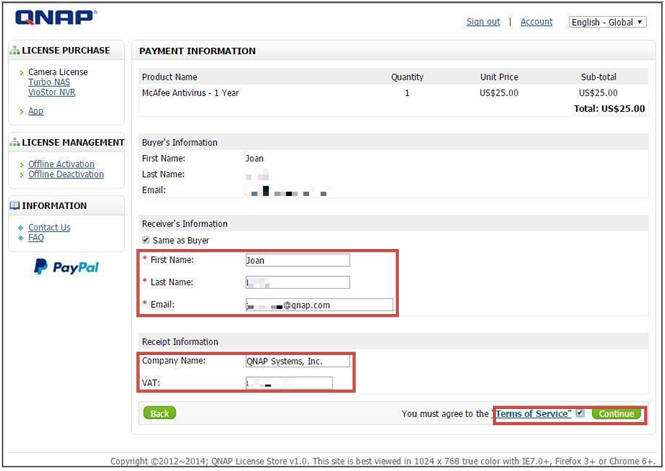Go to Offline Activation
Viewport: 665px width, 471px height.
61,164
